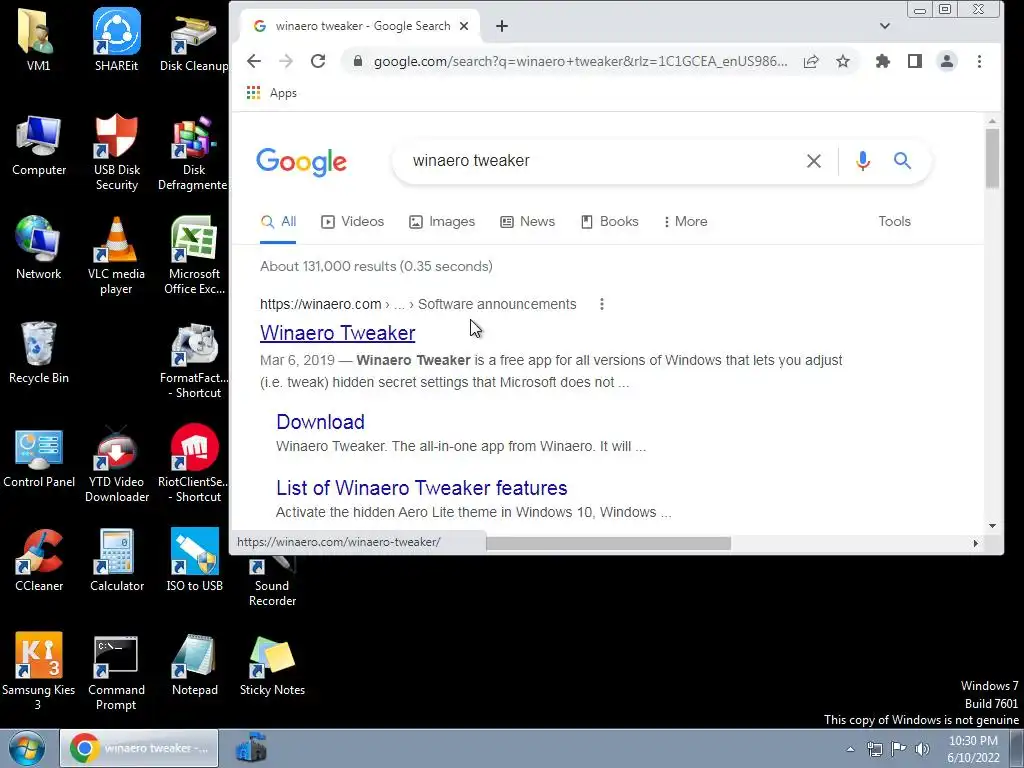Submit search with the magnifier icon
Image resolution: width=1024 pixels, height=768 pixels.
[903, 161]
